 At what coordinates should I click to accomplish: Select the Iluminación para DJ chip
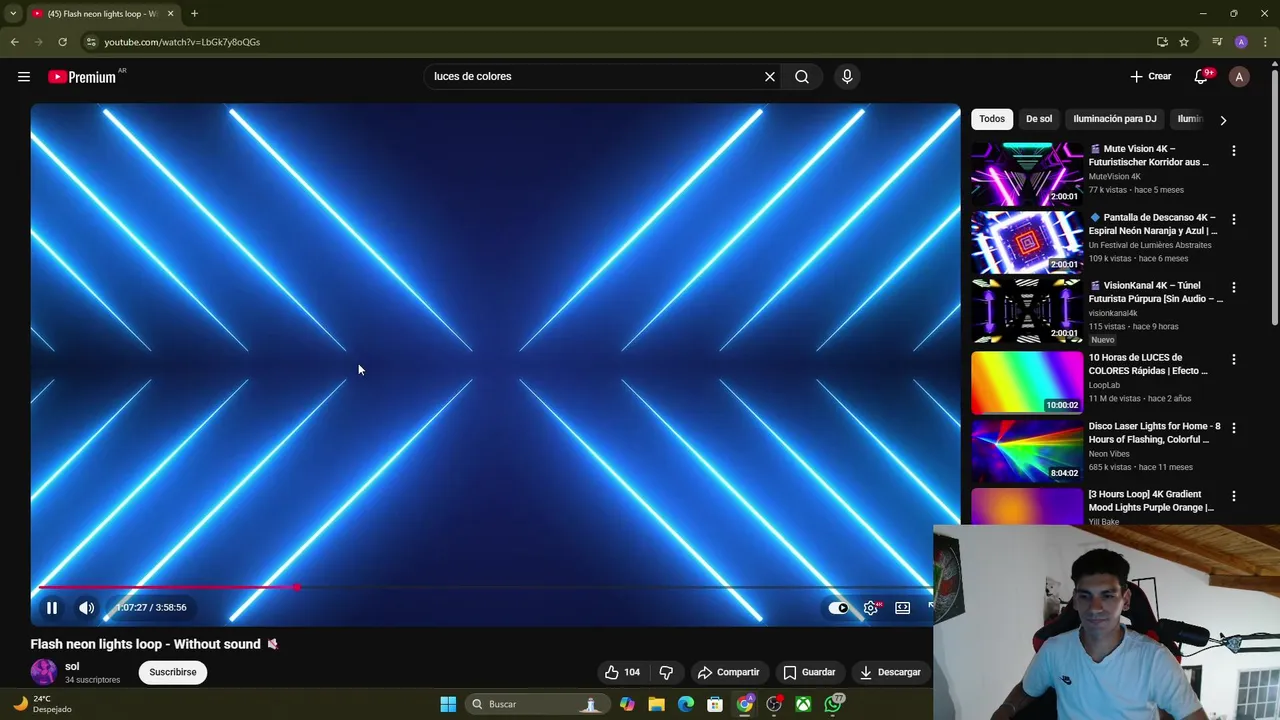click(1115, 119)
